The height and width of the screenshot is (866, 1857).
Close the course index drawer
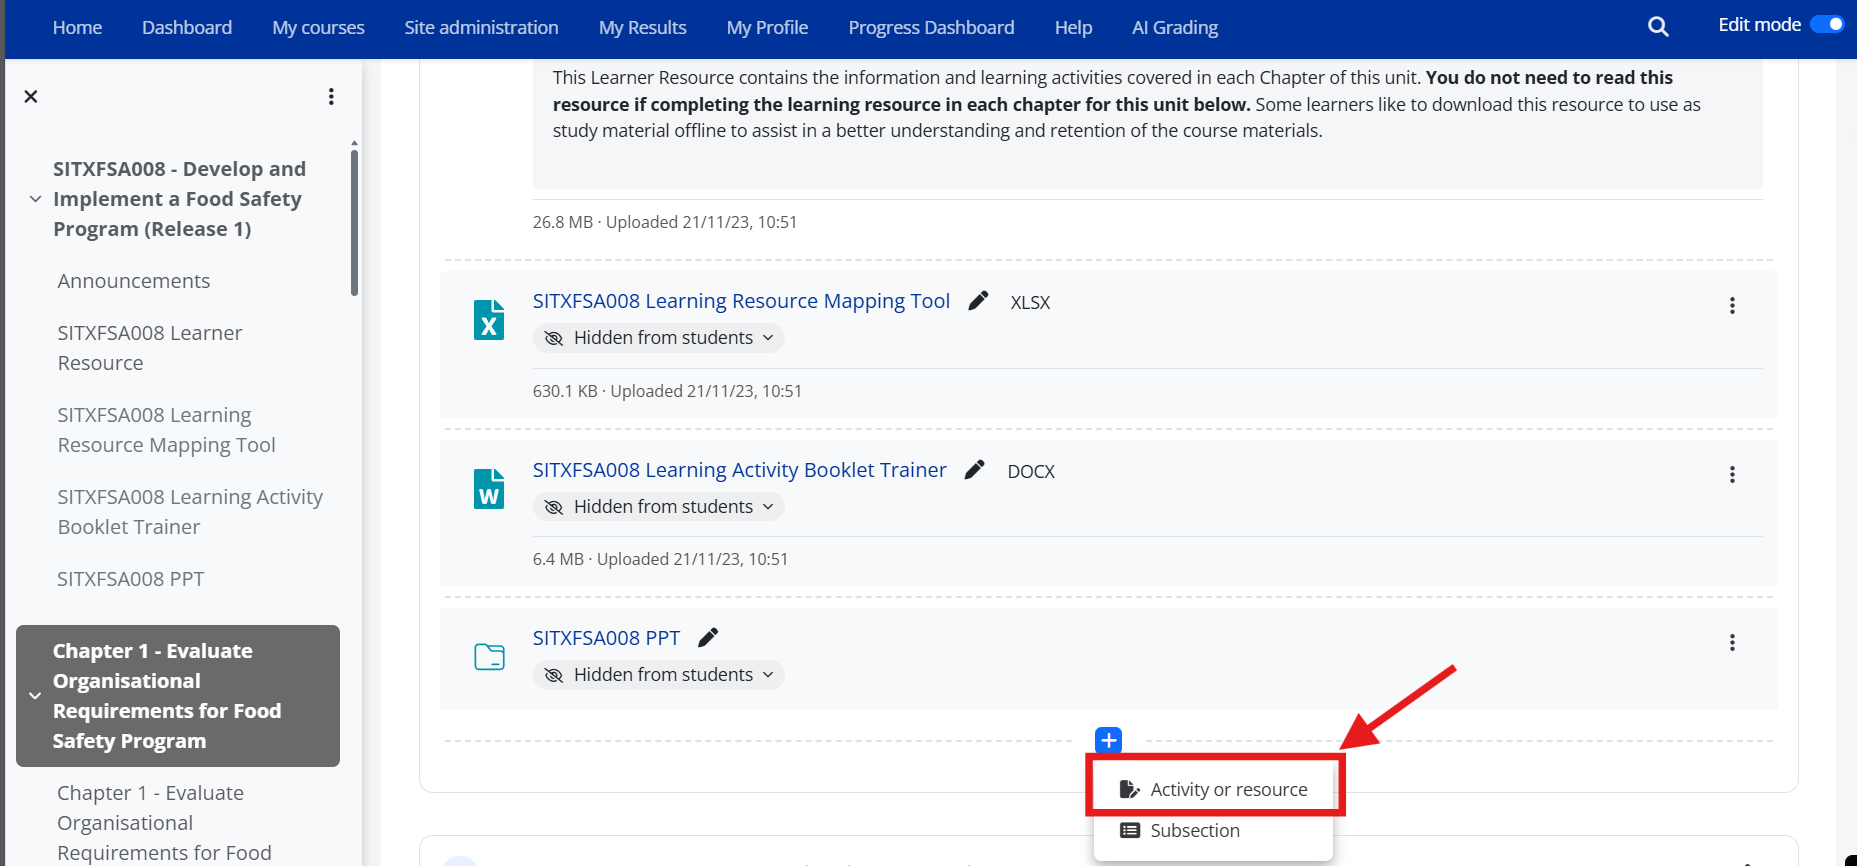(x=31, y=97)
